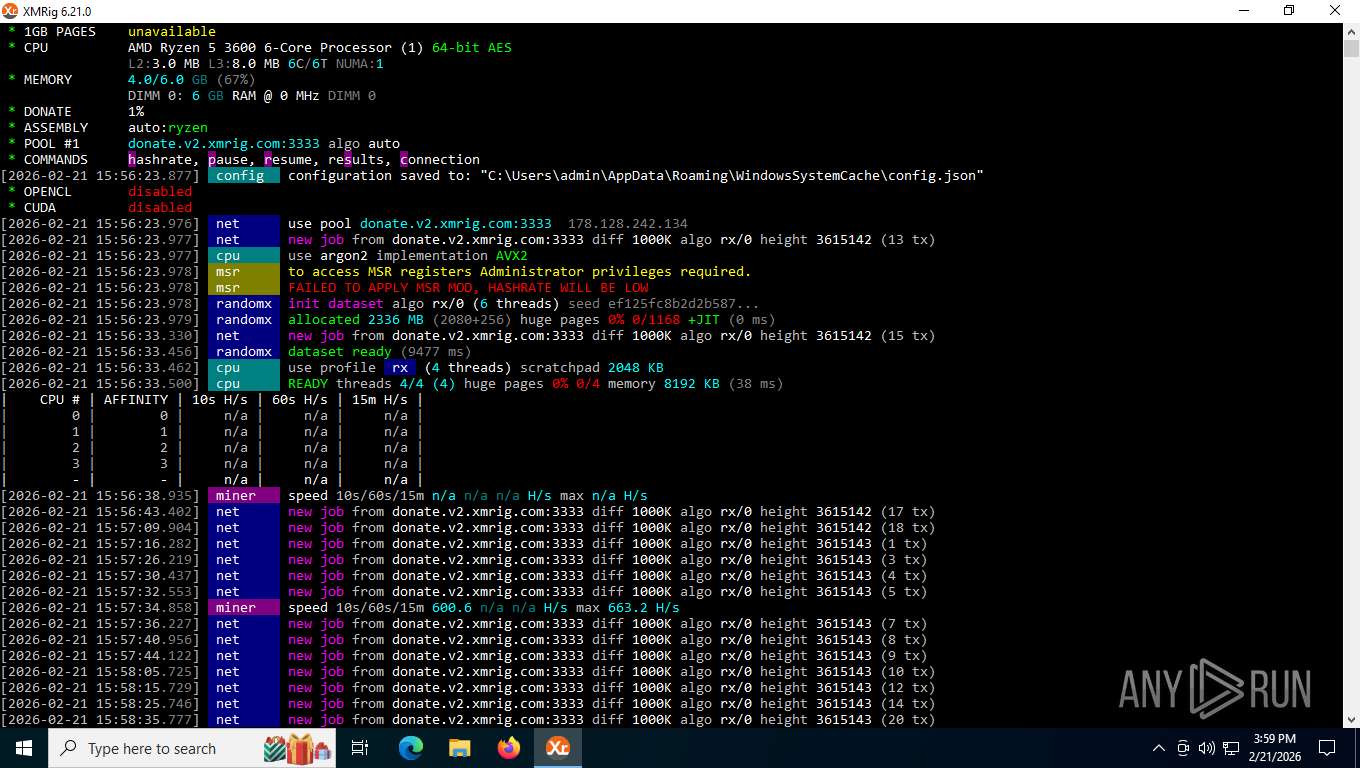Click 'XMRig 6.21.0' window title text
1360x768 pixels.
56,11
